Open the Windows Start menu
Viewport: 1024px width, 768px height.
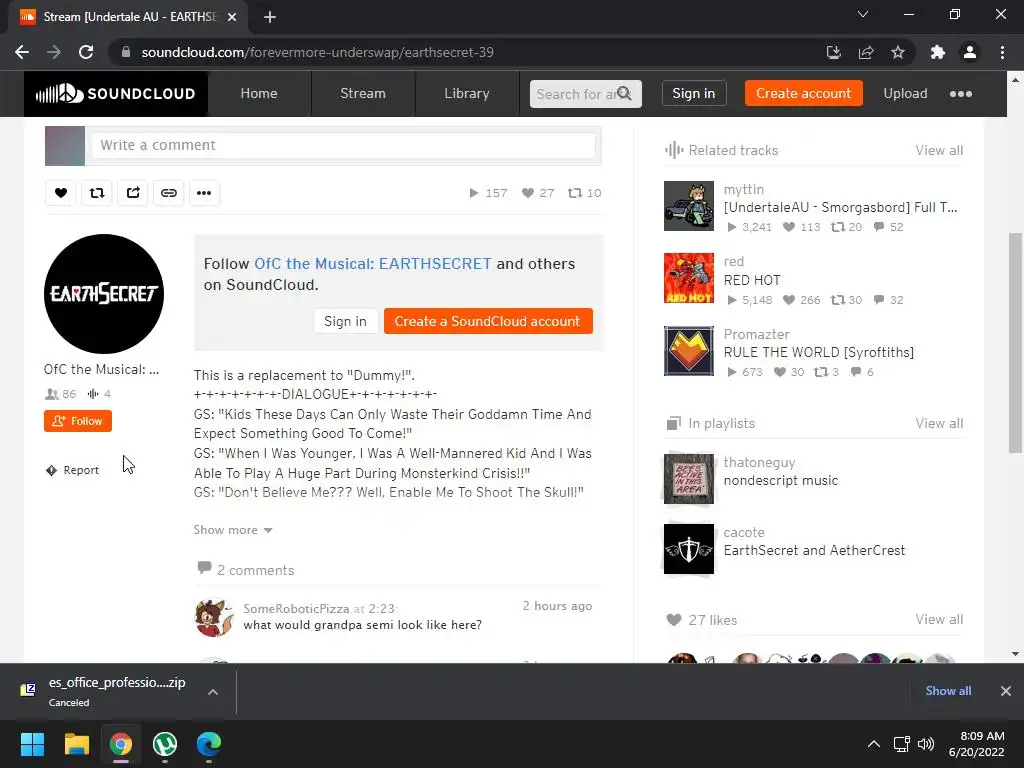pyautogui.click(x=33, y=744)
